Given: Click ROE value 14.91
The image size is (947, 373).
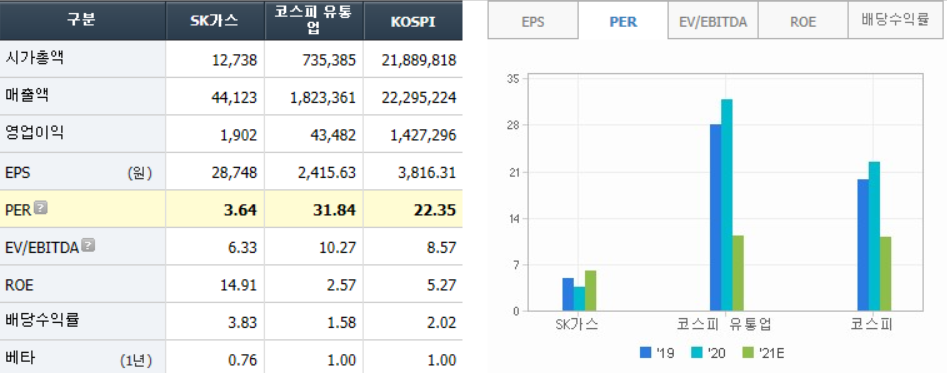Looking at the screenshot, I should coord(240,285).
